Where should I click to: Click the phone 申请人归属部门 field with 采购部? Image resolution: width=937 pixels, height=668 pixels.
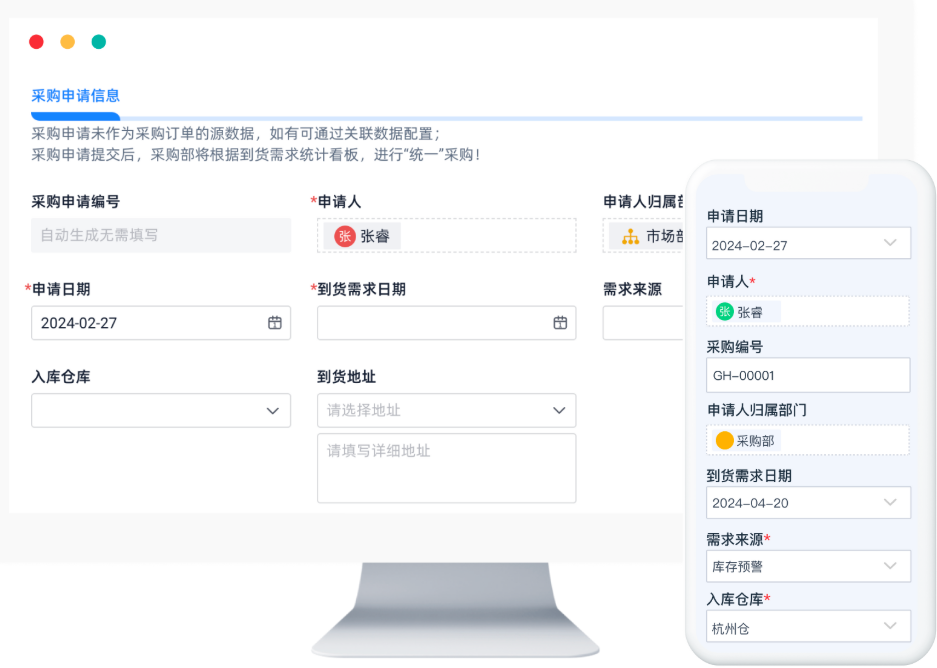808,440
